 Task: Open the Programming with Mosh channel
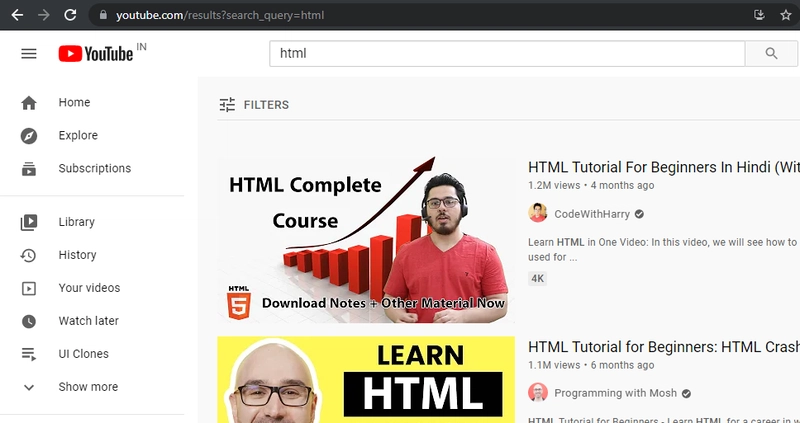pos(615,393)
